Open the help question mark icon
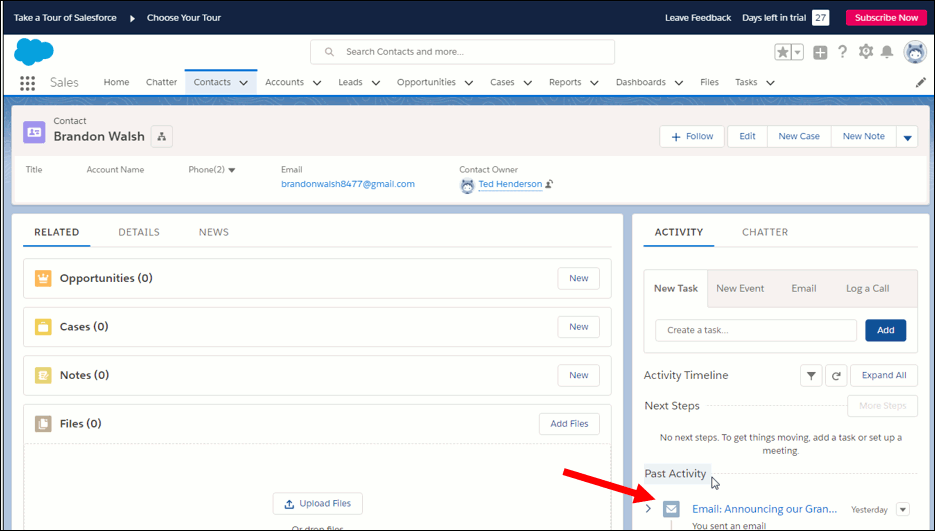The width and height of the screenshot is (935, 531). coord(842,52)
